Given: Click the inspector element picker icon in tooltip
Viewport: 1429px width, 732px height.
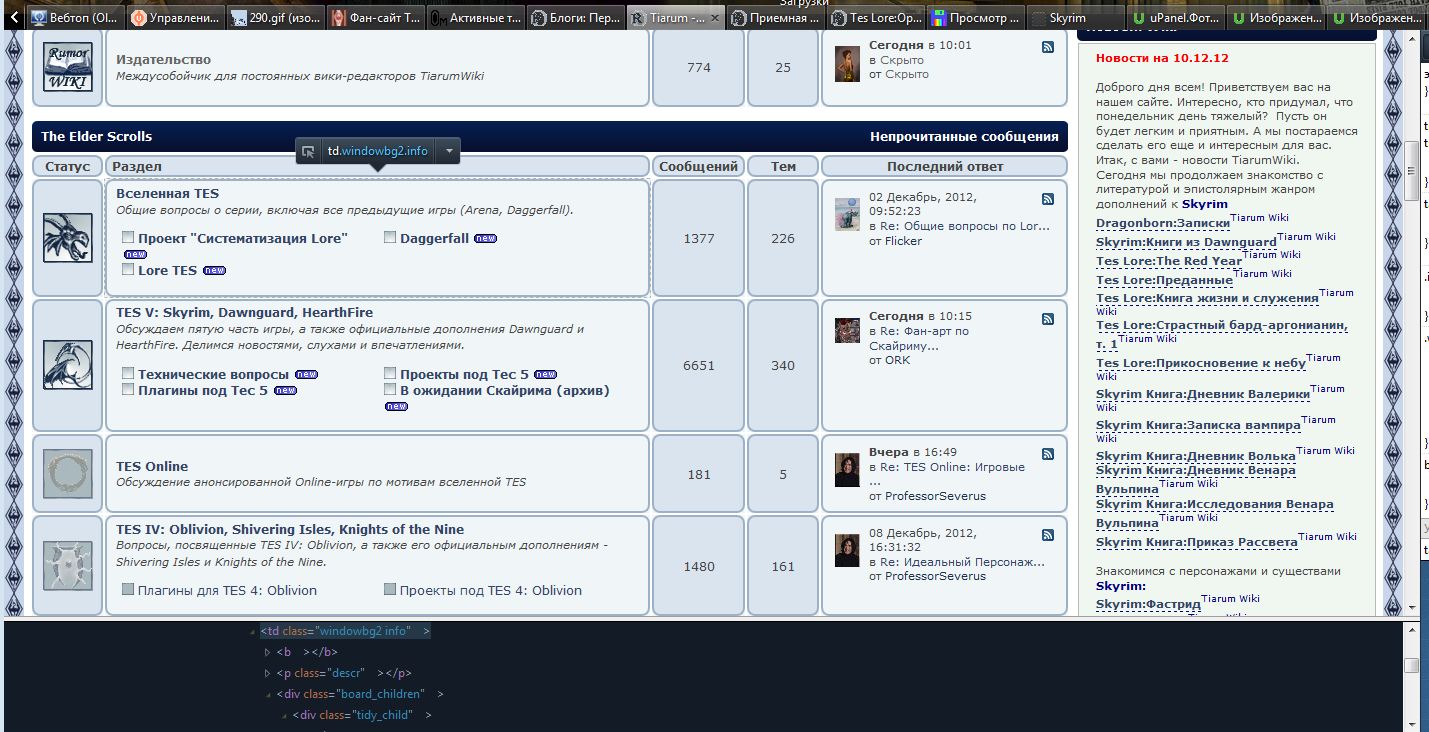Looking at the screenshot, I should [309, 151].
